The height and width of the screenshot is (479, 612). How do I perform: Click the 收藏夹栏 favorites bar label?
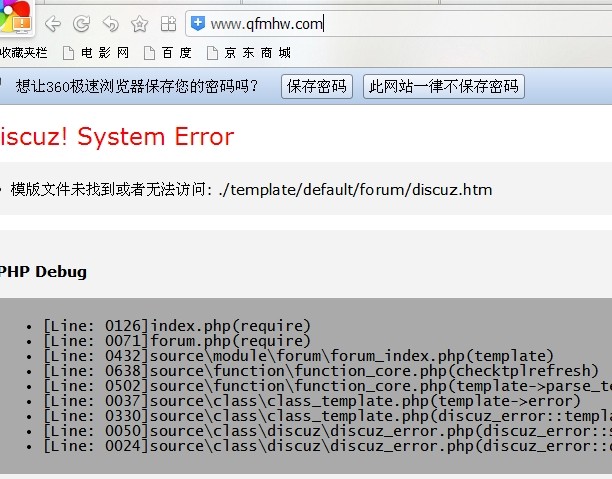click(23, 53)
